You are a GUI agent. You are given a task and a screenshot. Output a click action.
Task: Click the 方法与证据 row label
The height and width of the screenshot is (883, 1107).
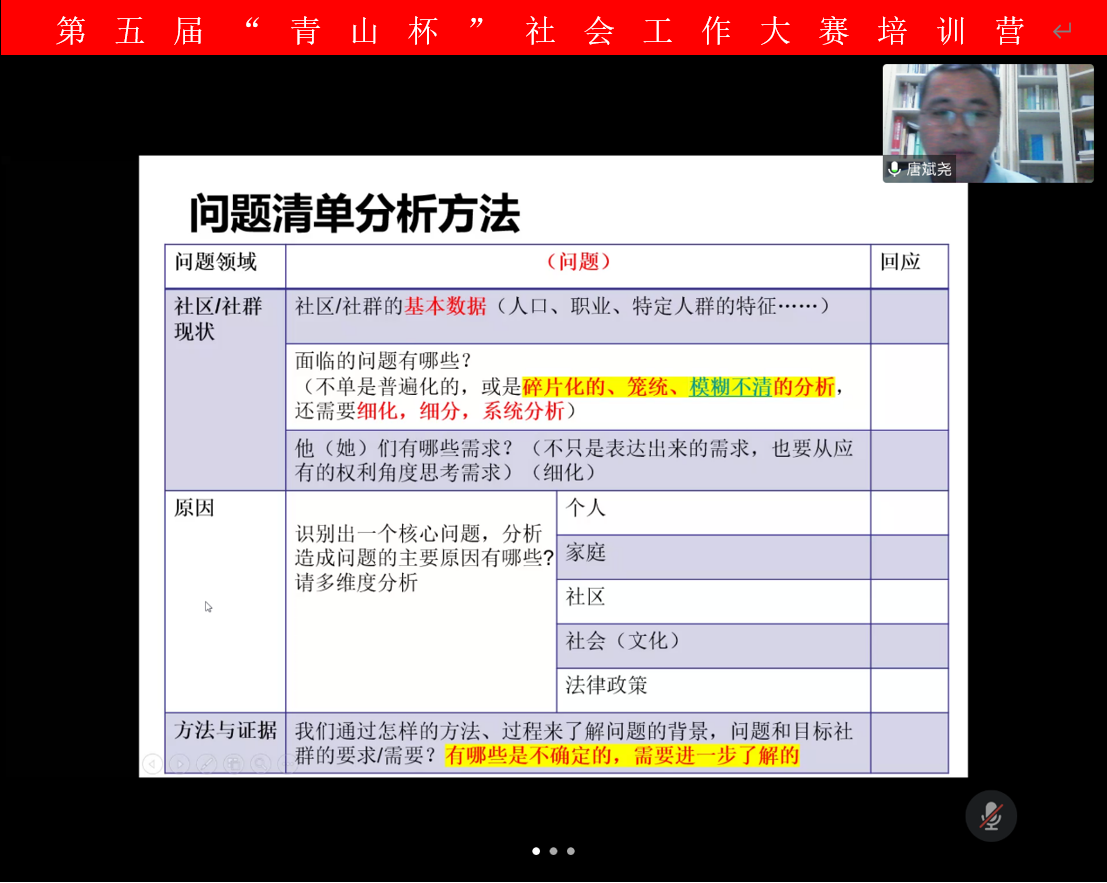225,731
